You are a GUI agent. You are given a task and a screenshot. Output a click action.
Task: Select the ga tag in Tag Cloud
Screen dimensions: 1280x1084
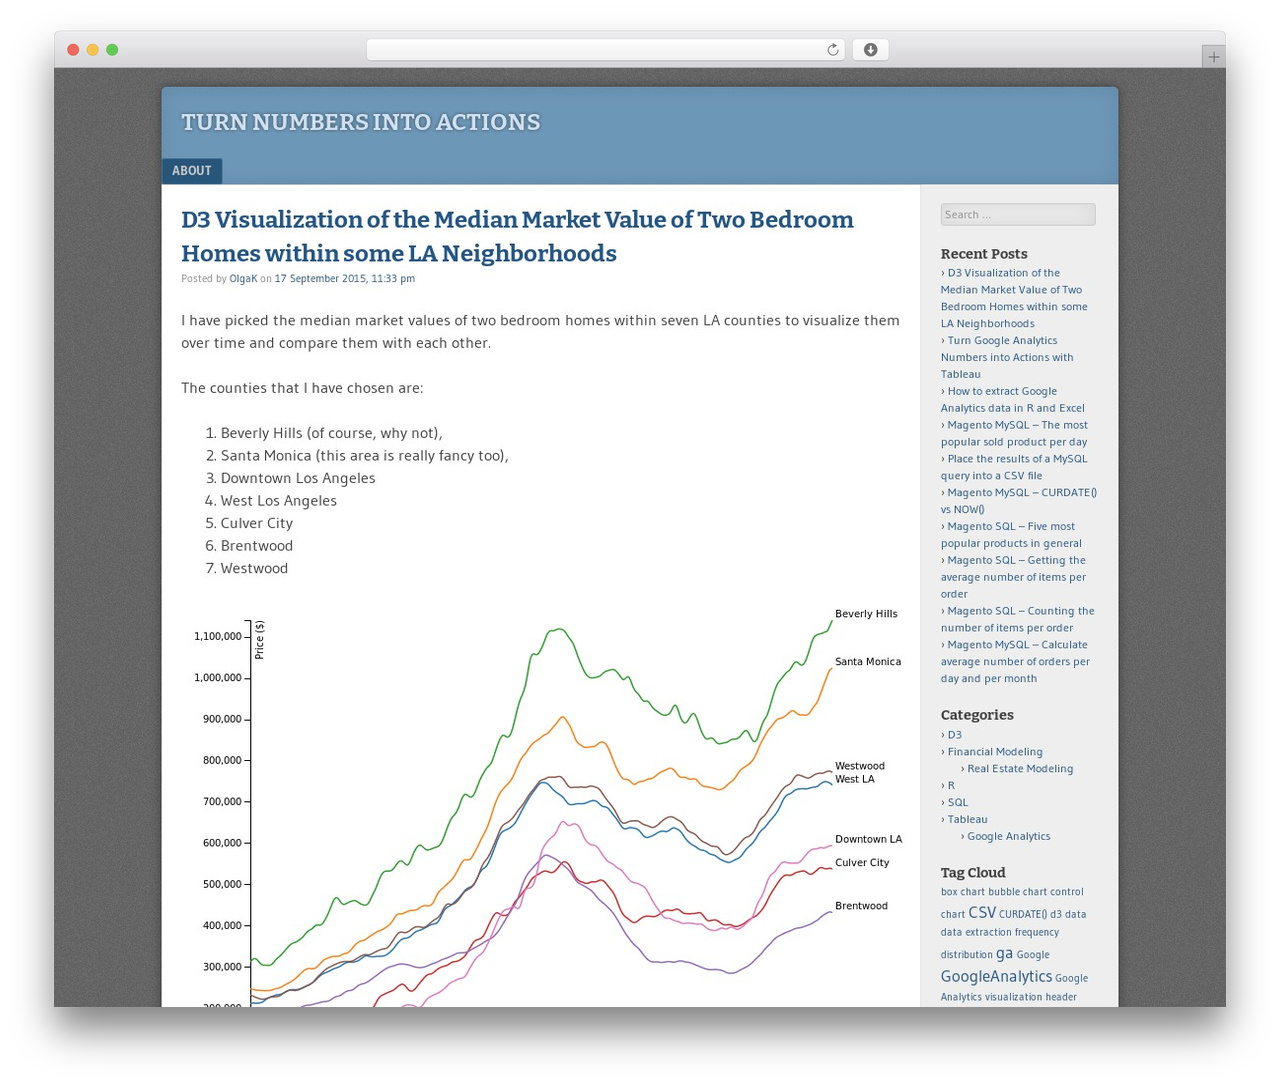coord(1004,954)
